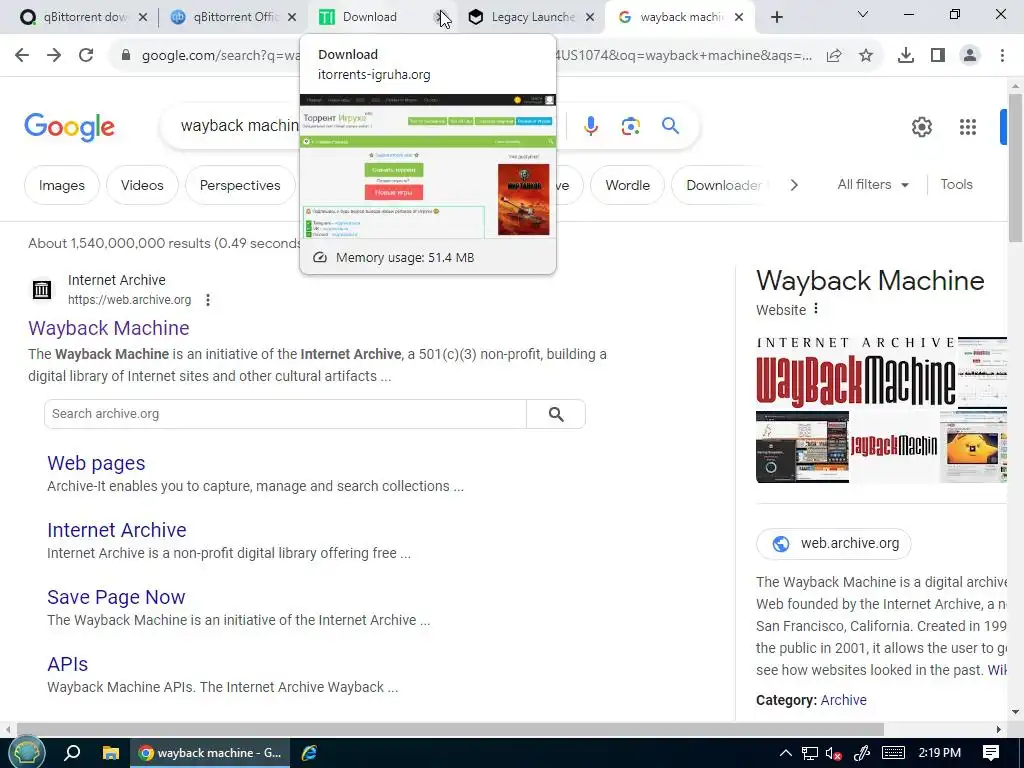Reload the current page
The image size is (1024, 768).
[86, 56]
